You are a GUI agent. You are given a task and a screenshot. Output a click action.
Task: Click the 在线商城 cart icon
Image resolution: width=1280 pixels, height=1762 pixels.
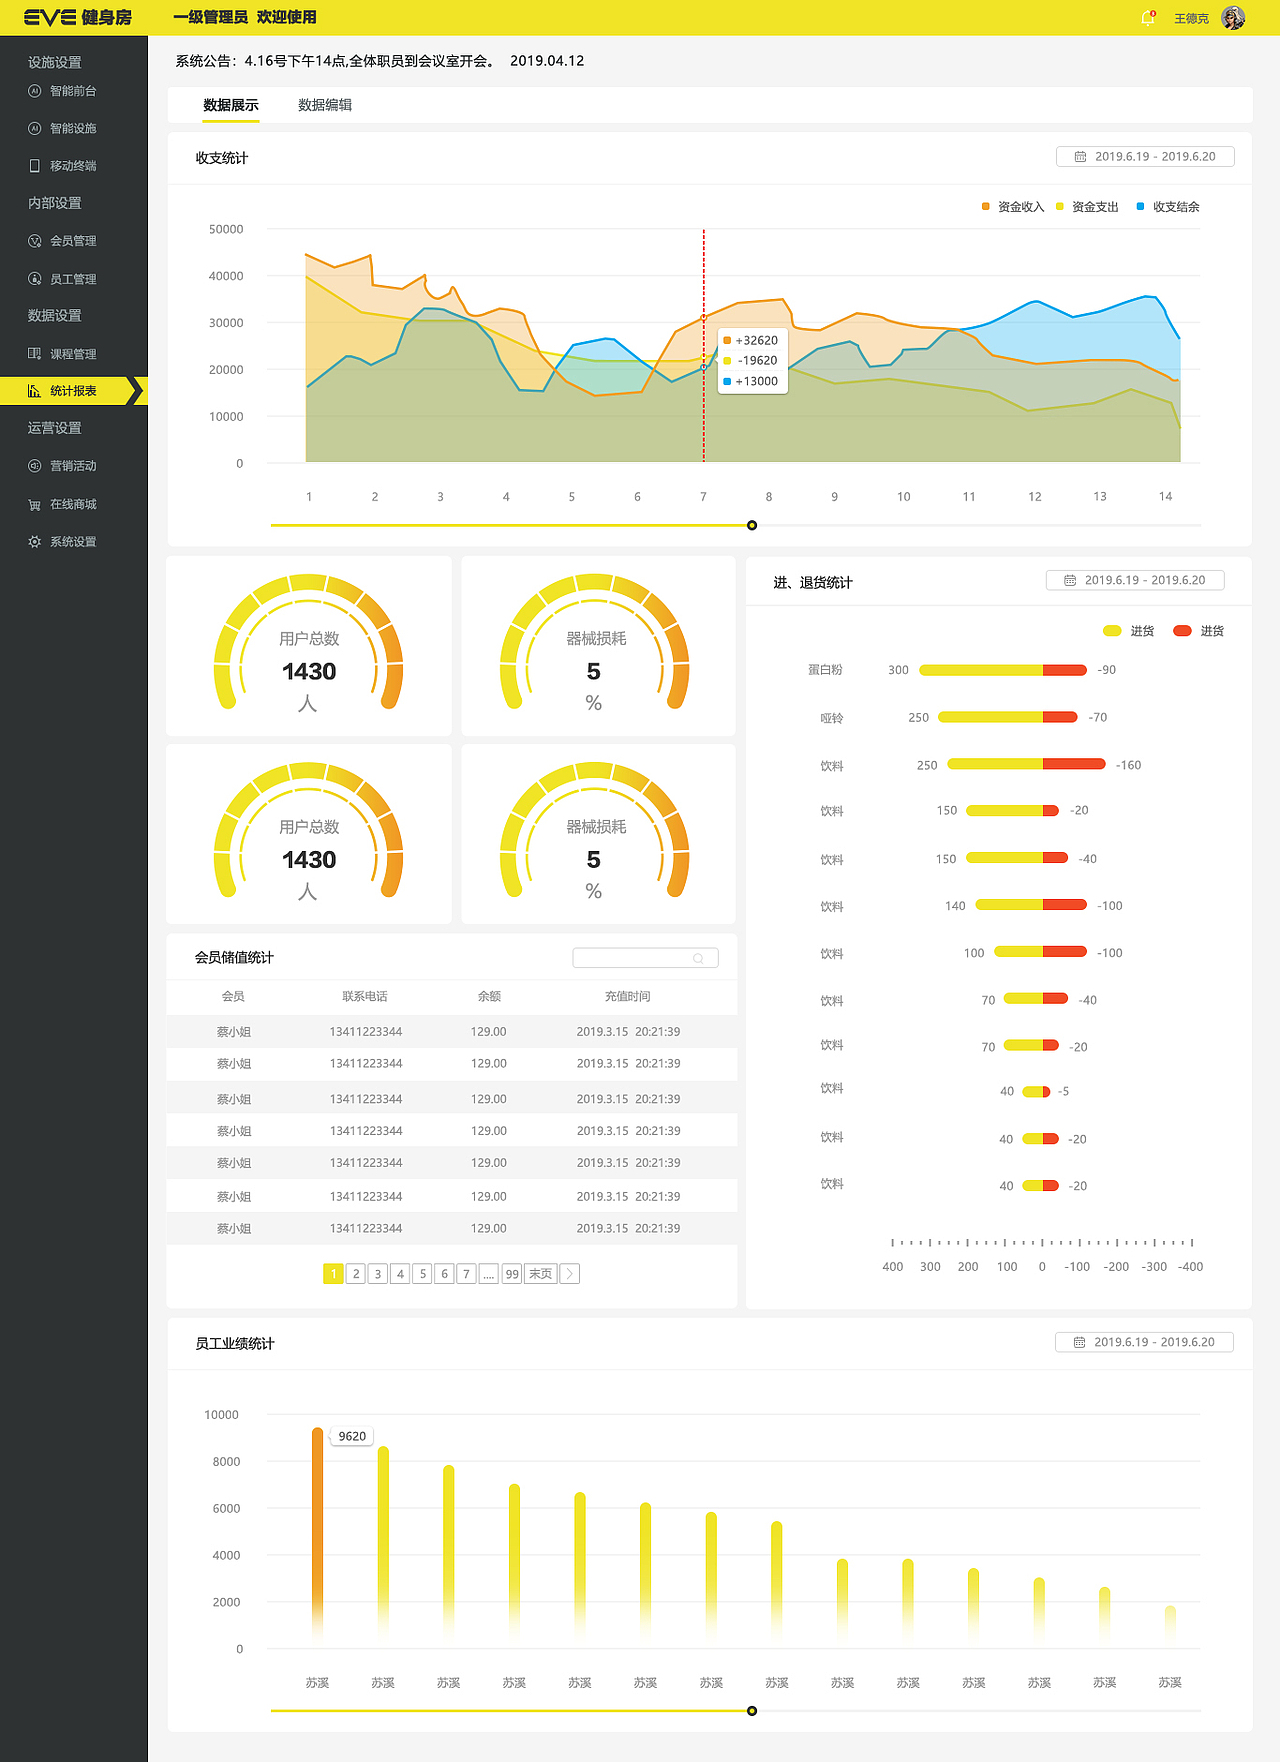click(x=35, y=504)
